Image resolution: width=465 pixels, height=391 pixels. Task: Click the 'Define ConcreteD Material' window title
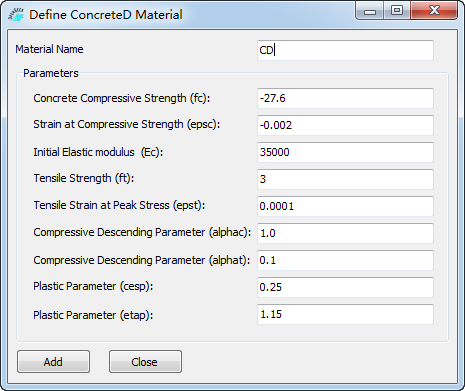[106, 15]
